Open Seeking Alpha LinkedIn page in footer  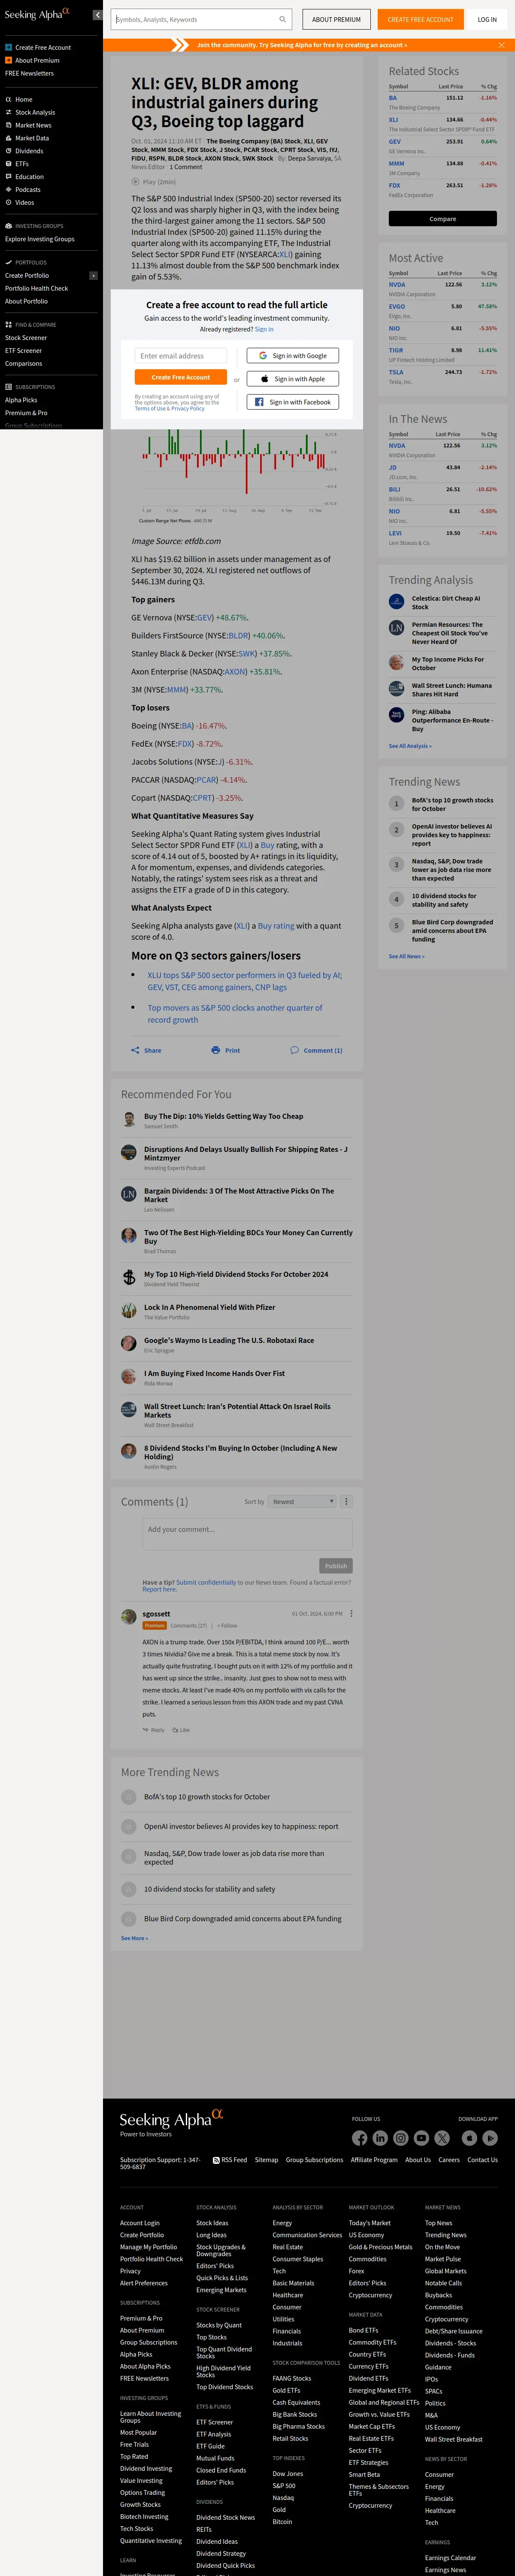click(380, 2138)
